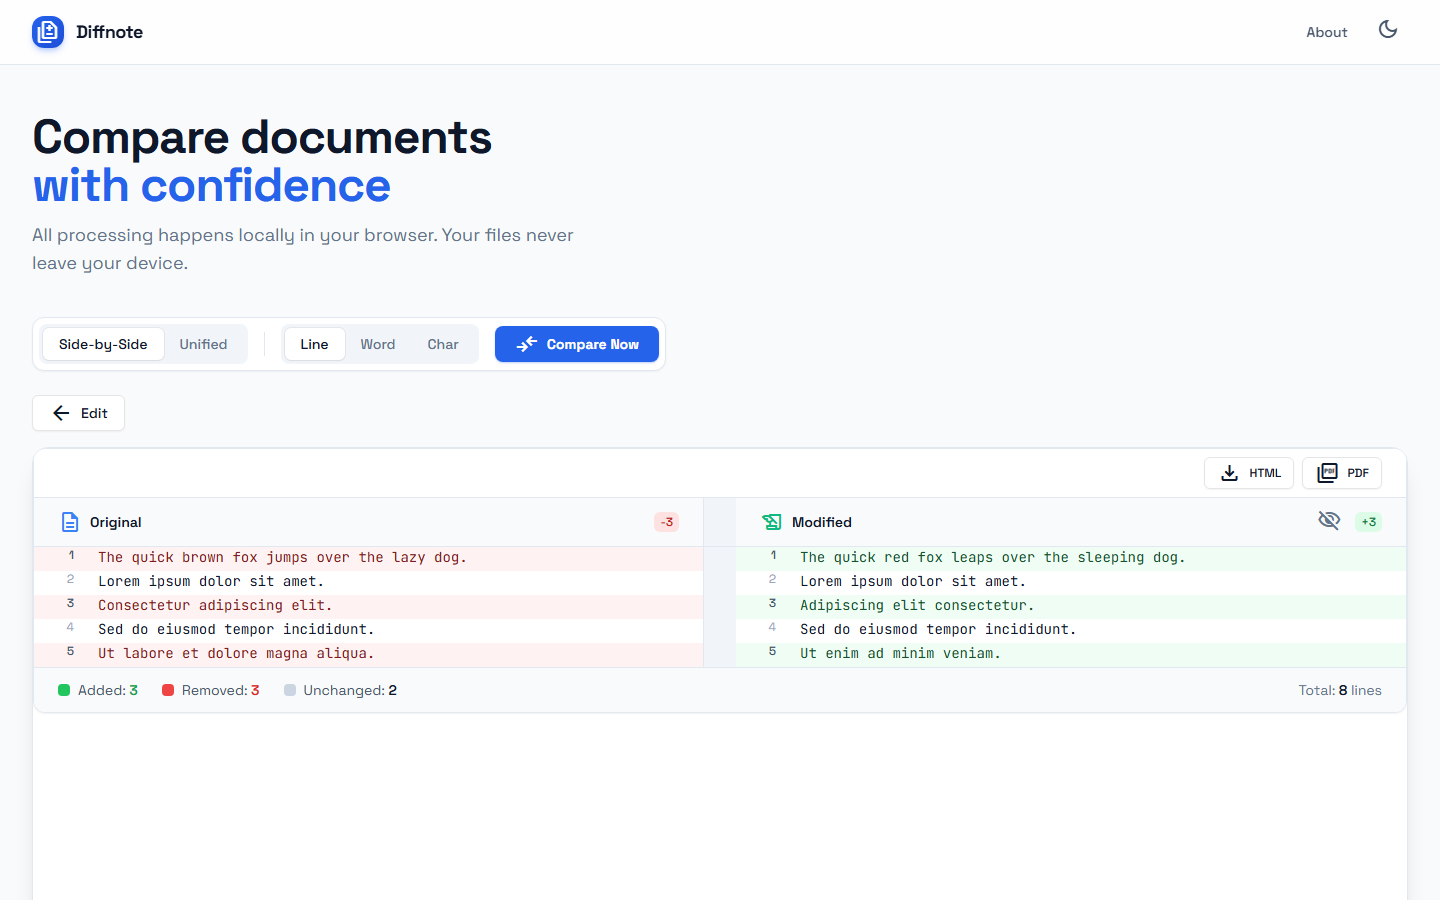Click 'Lorem ipsum dolor sit amet.' in Modified
The width and height of the screenshot is (1440, 900).
click(x=913, y=582)
